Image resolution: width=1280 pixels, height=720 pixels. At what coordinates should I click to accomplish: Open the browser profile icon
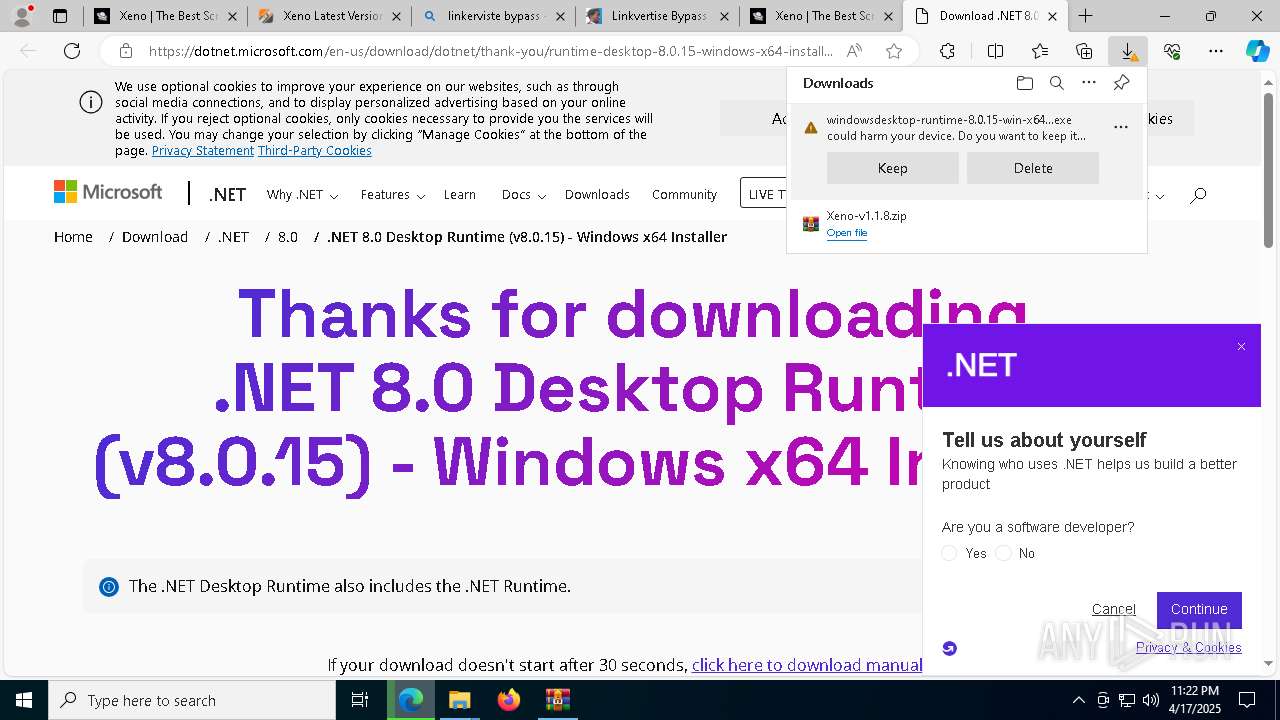click(21, 16)
